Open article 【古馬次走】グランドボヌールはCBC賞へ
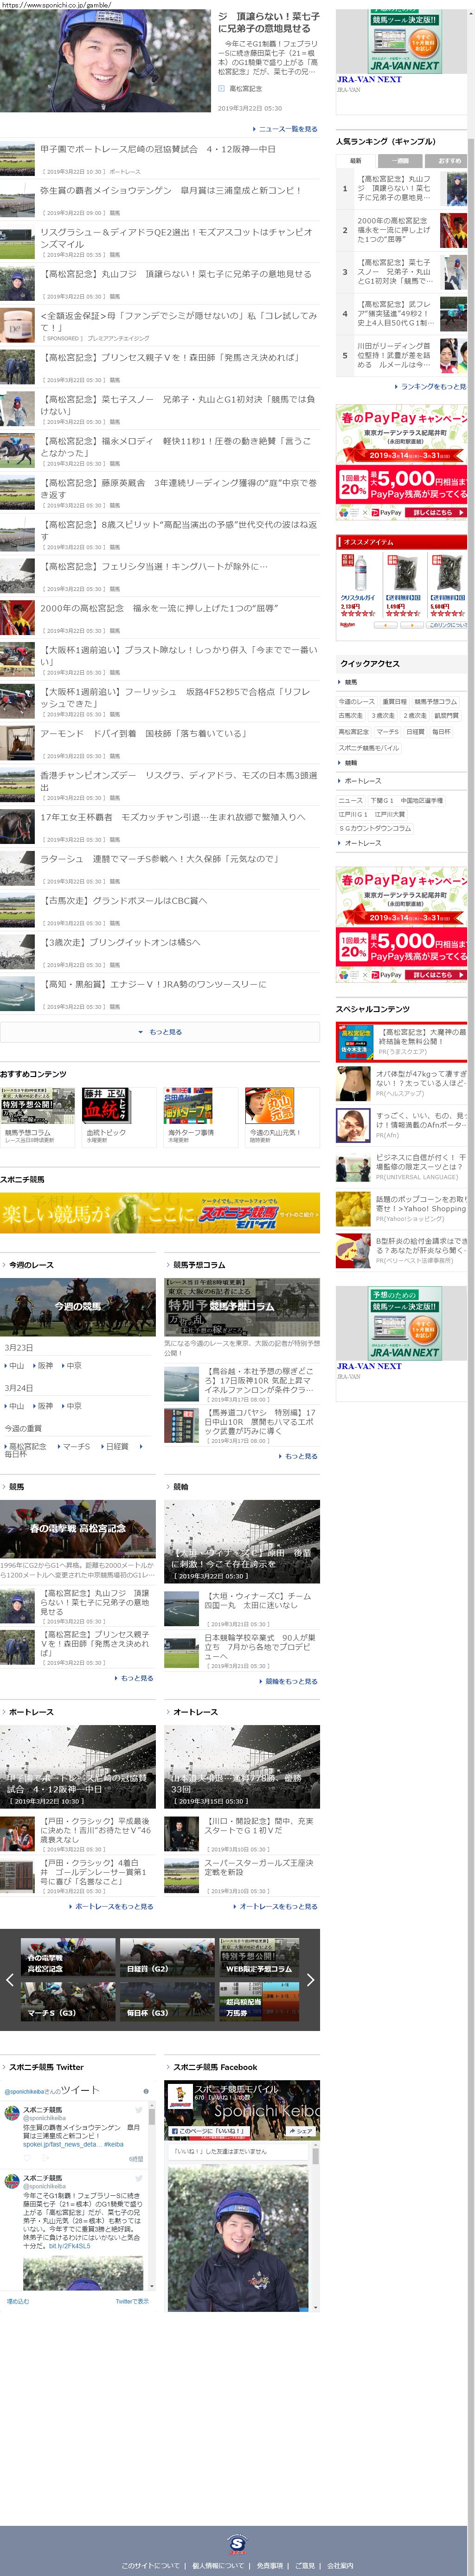Viewport: 475px width, 2576px height. coord(124,901)
